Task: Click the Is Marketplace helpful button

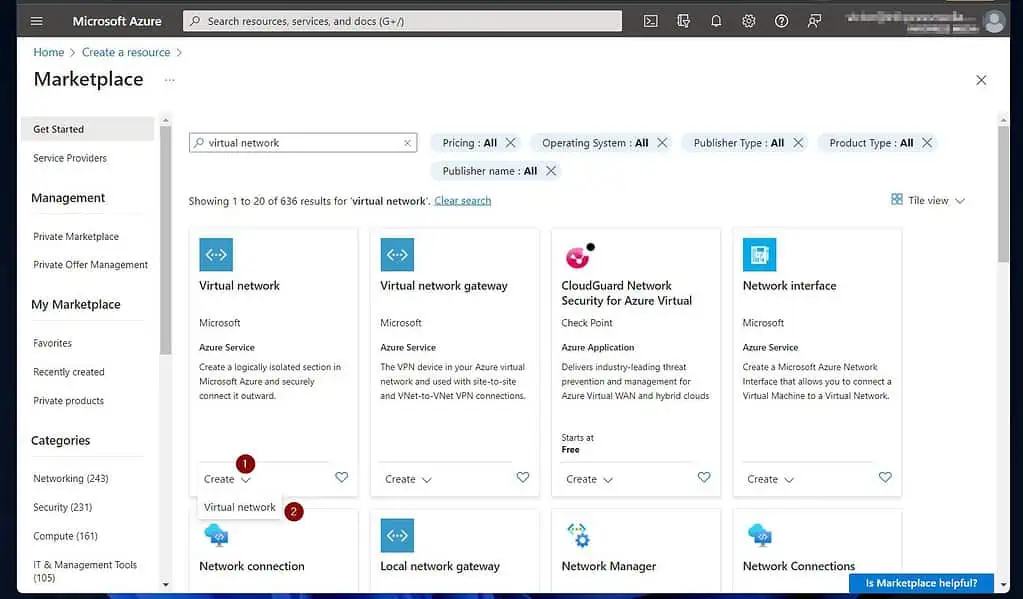Action: click(919, 583)
